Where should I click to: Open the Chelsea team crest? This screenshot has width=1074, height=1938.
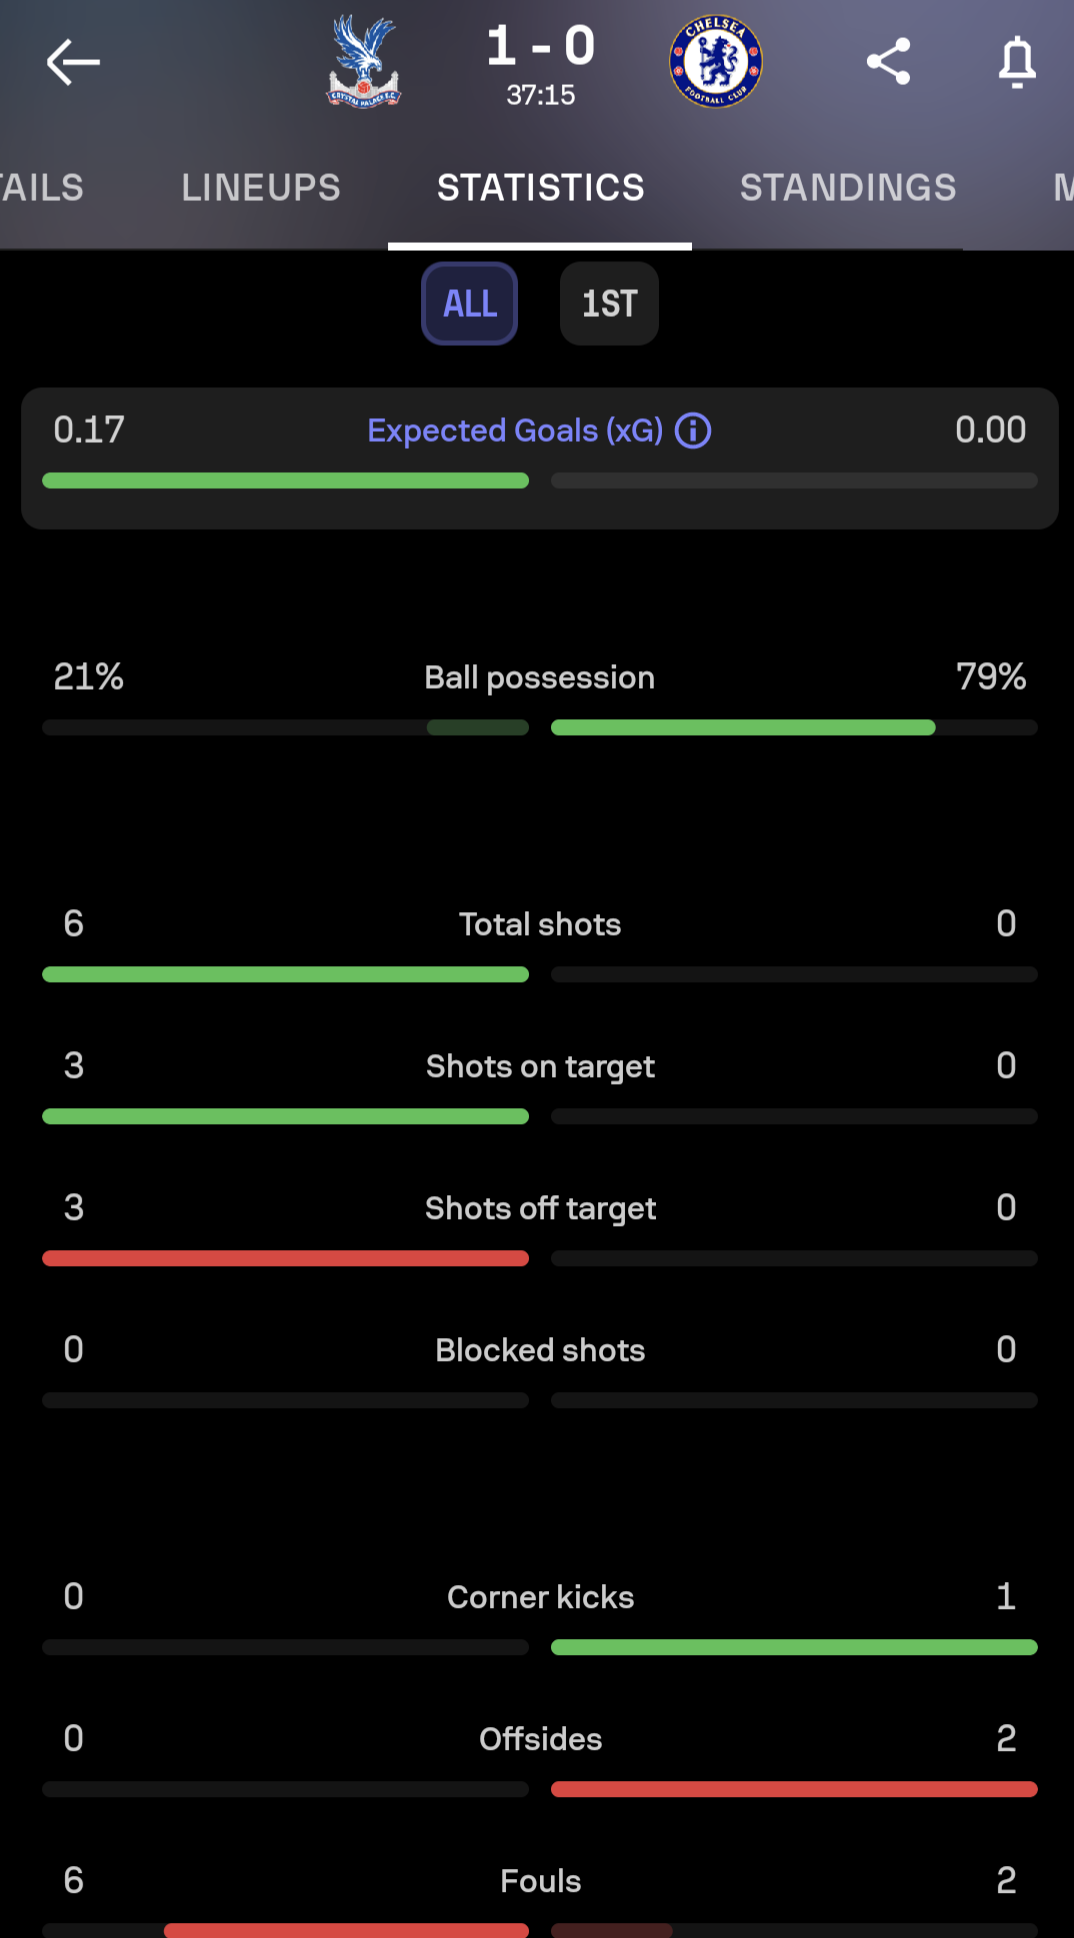(x=716, y=61)
